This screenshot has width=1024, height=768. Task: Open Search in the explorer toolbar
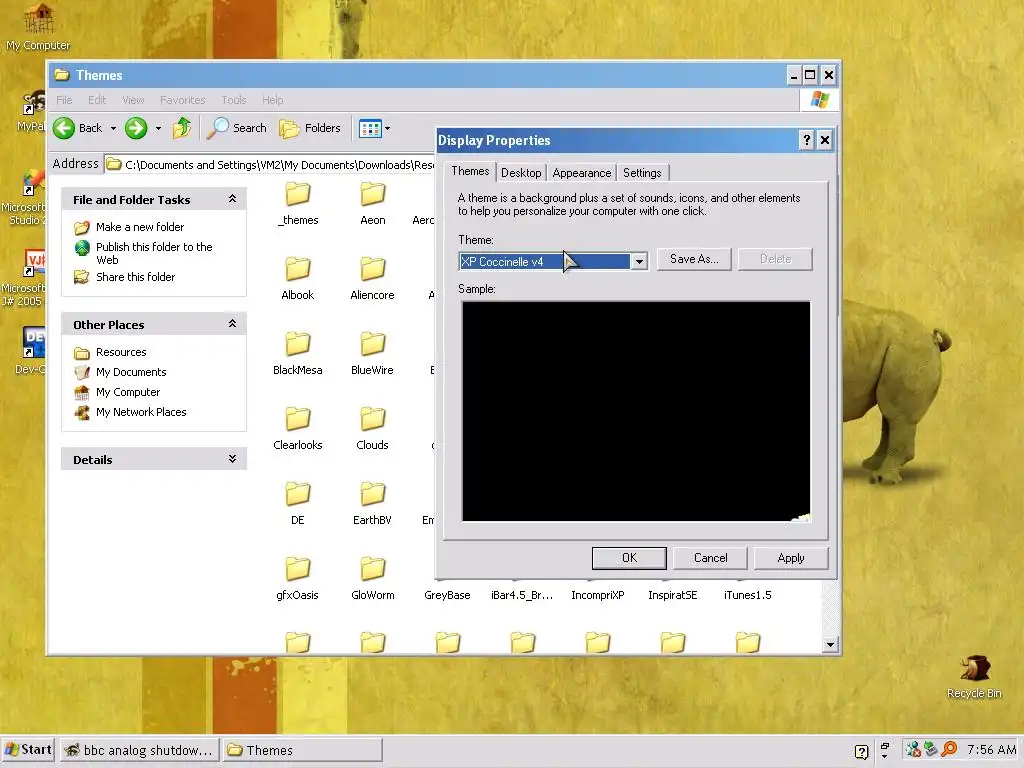(x=236, y=128)
